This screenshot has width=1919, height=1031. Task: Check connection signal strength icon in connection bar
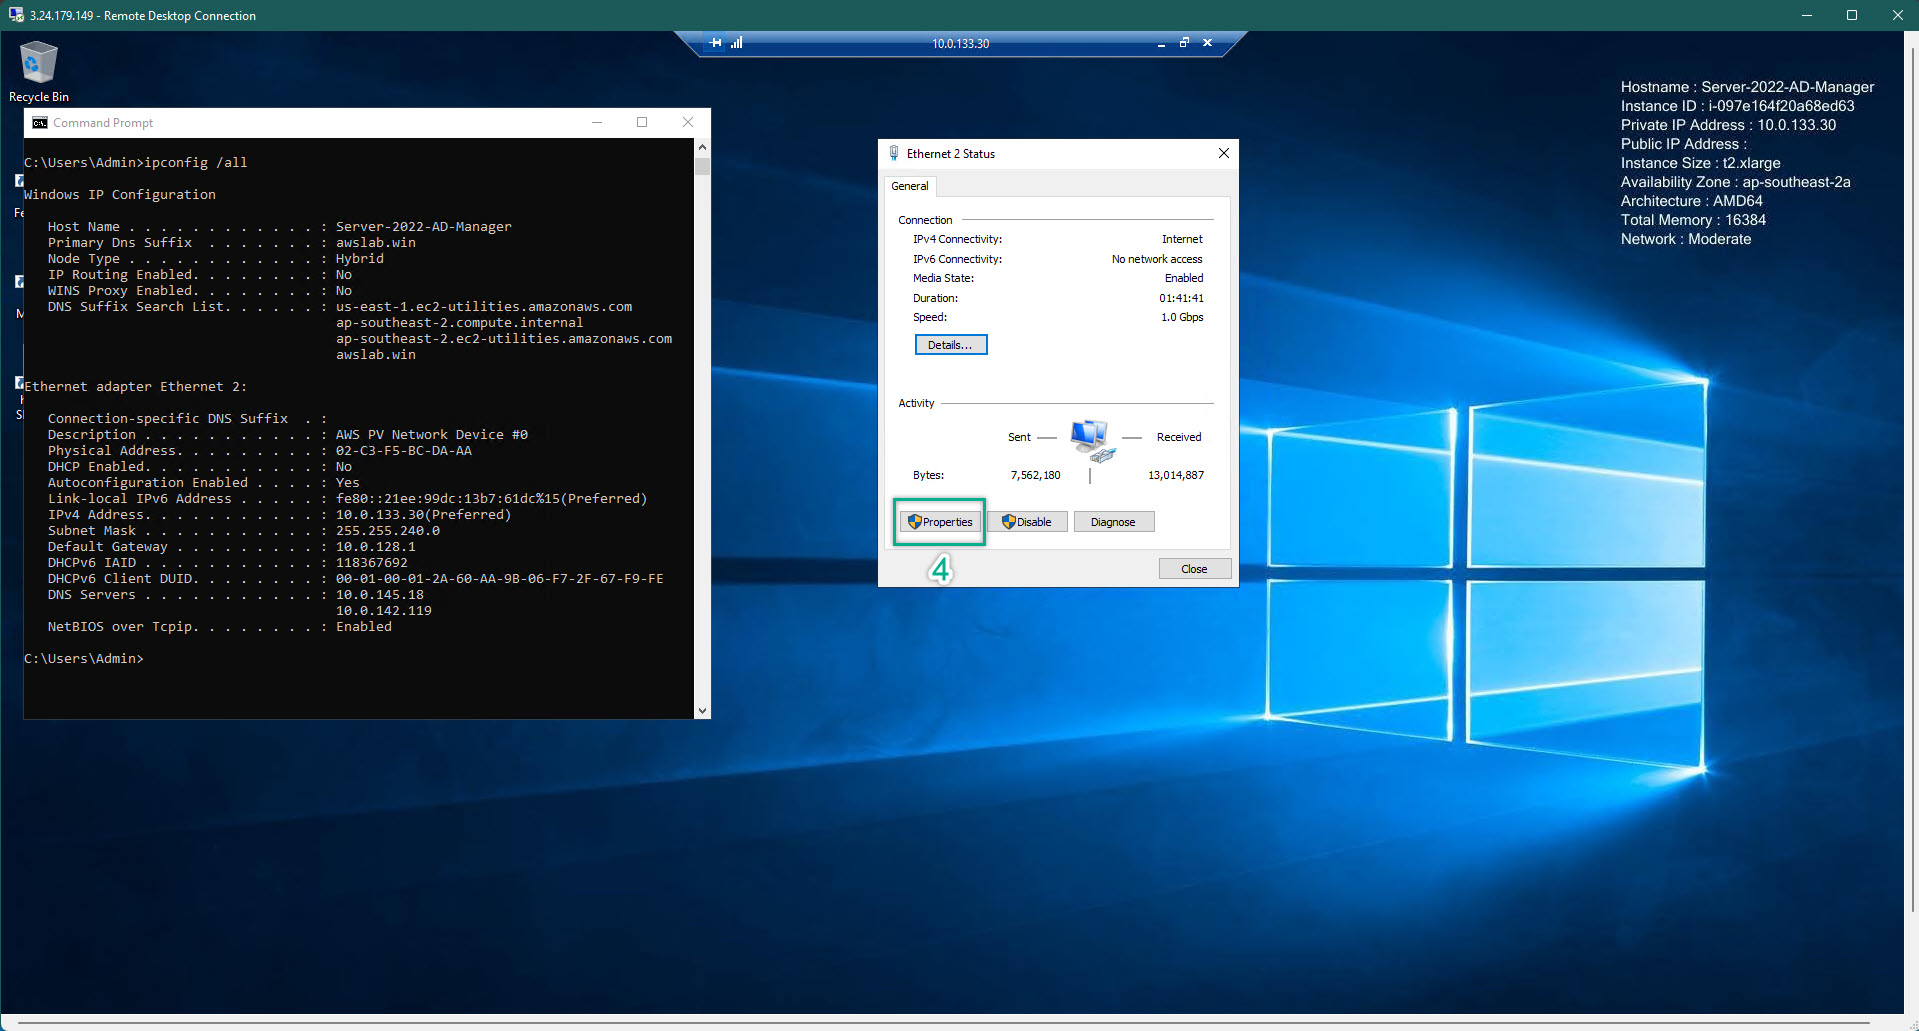point(737,43)
